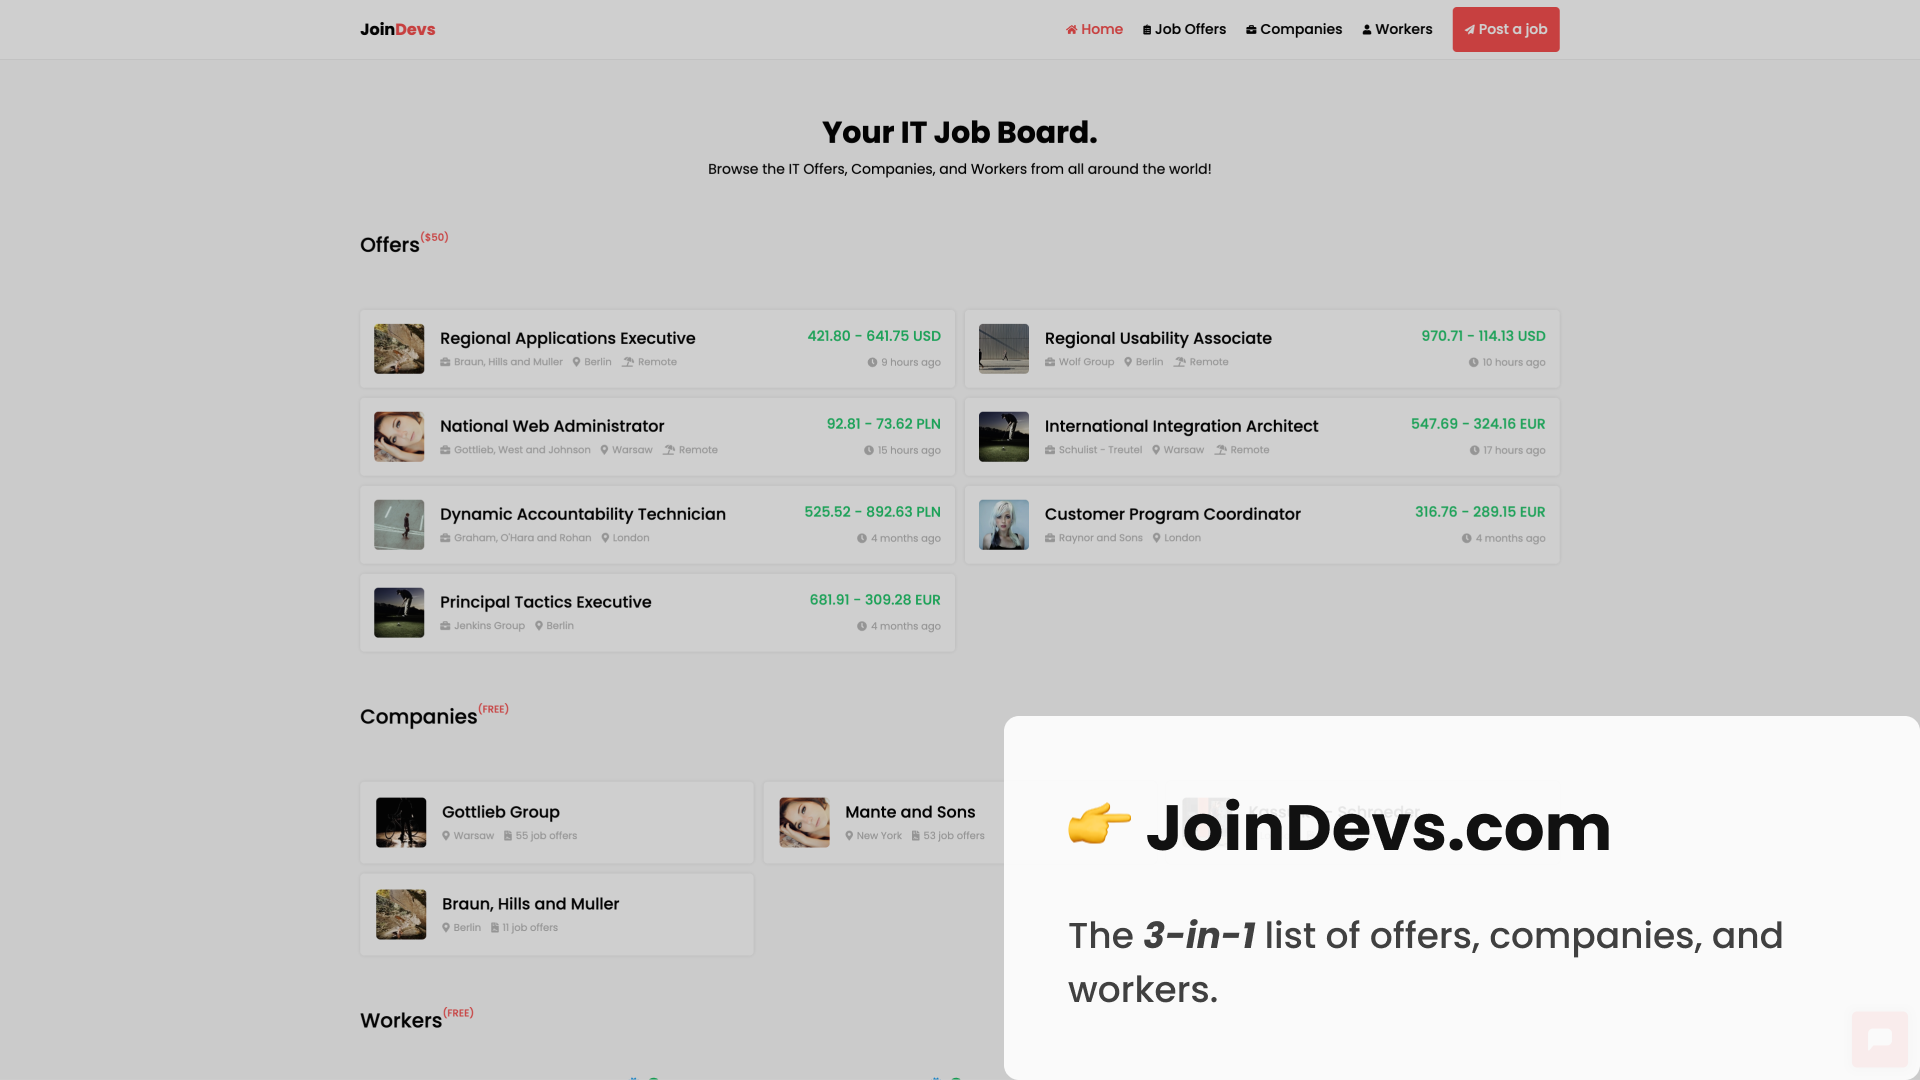The height and width of the screenshot is (1080, 1920).
Task: Click the Gottlieb Group company card
Action: click(x=556, y=822)
